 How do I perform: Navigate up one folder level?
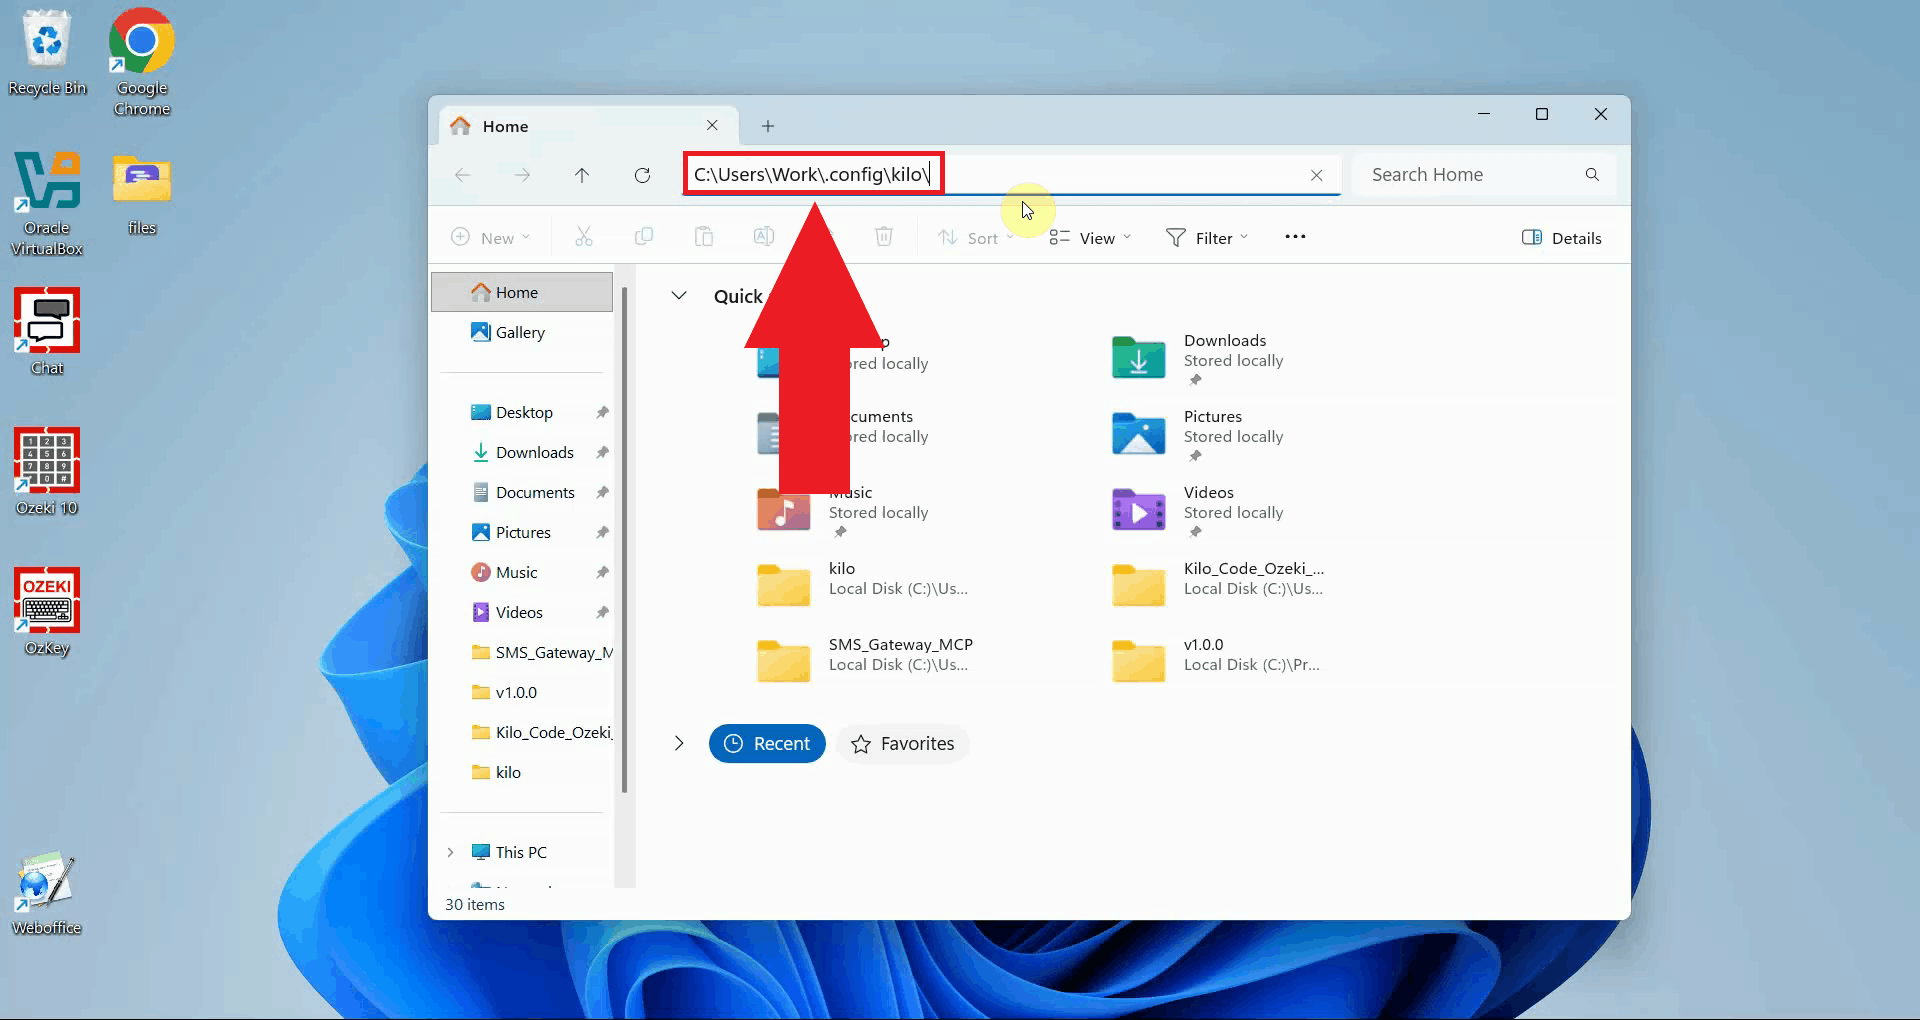click(582, 175)
